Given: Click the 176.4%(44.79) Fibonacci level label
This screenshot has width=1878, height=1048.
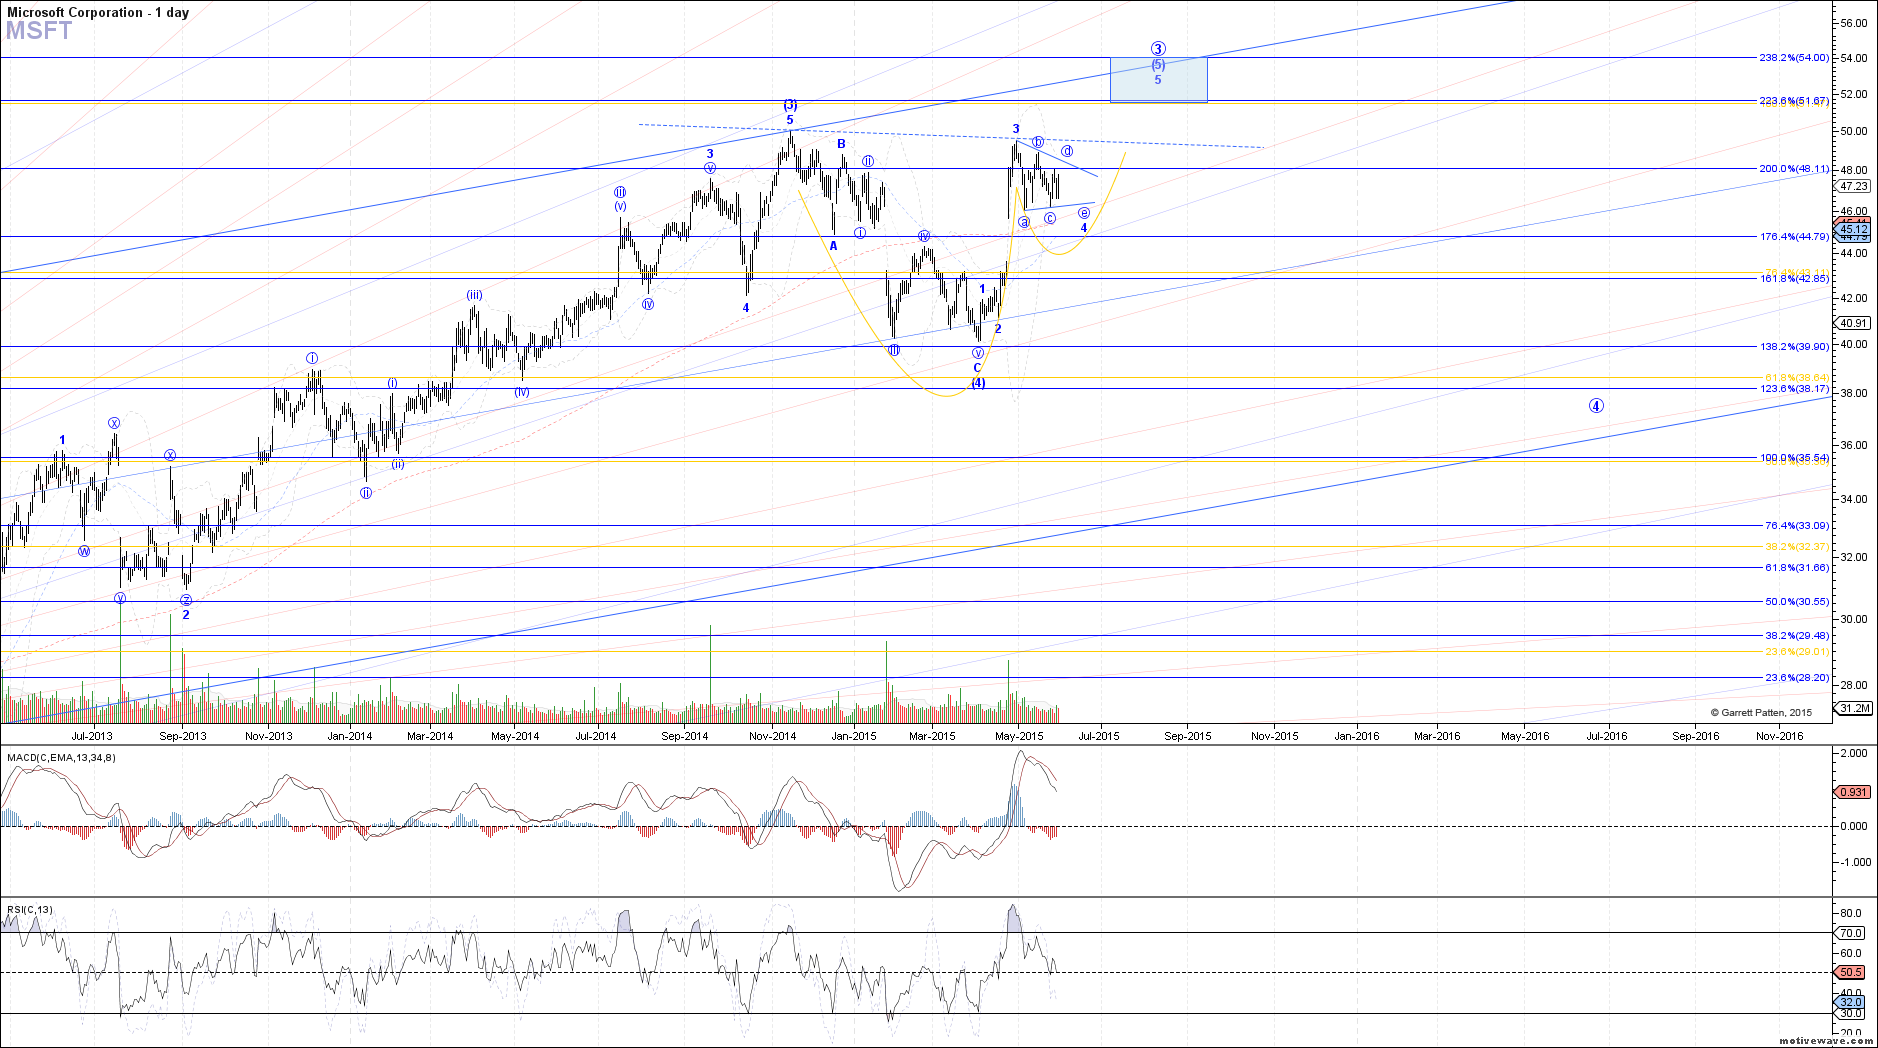Looking at the screenshot, I should [1794, 237].
